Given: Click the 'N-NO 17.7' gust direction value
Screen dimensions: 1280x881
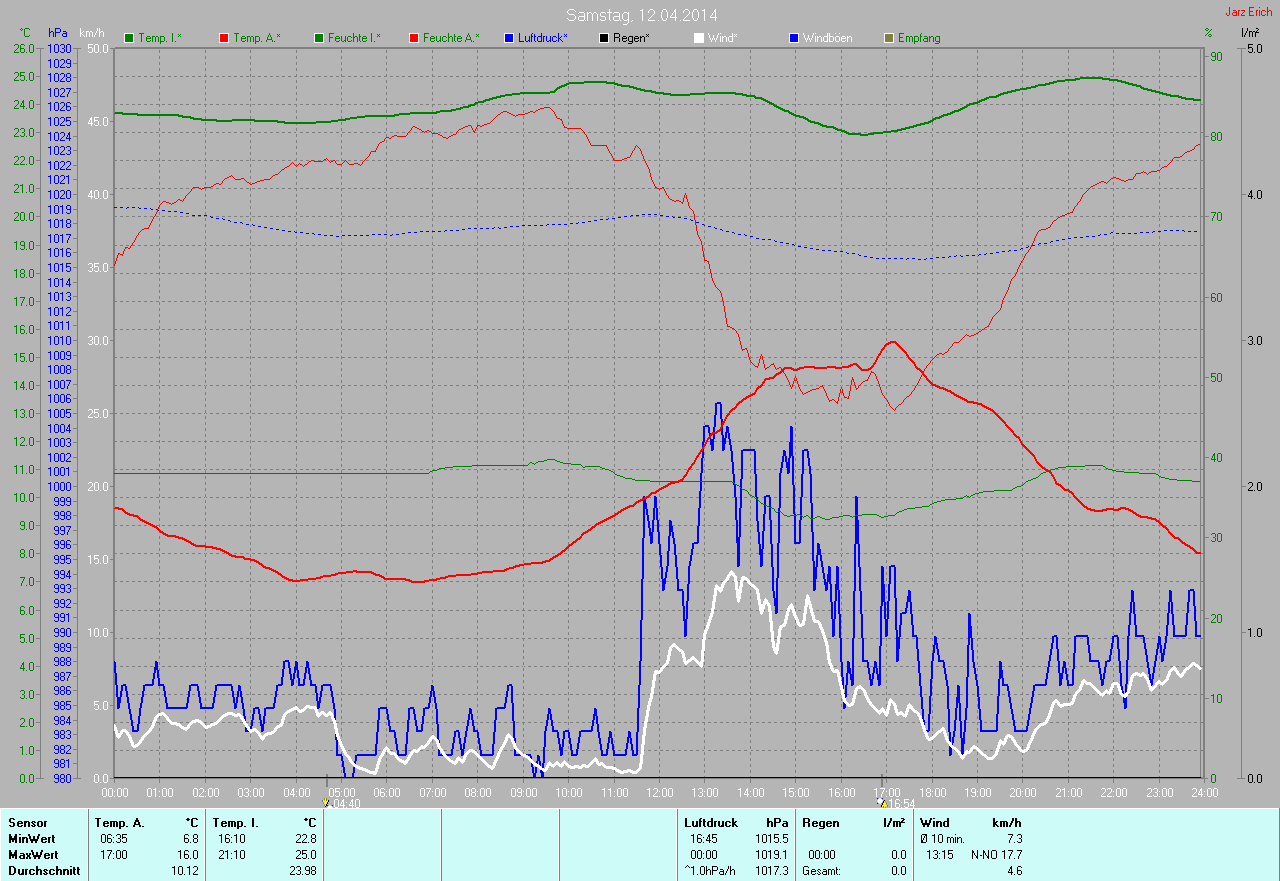Looking at the screenshot, I should pyautogui.click(x=997, y=855).
